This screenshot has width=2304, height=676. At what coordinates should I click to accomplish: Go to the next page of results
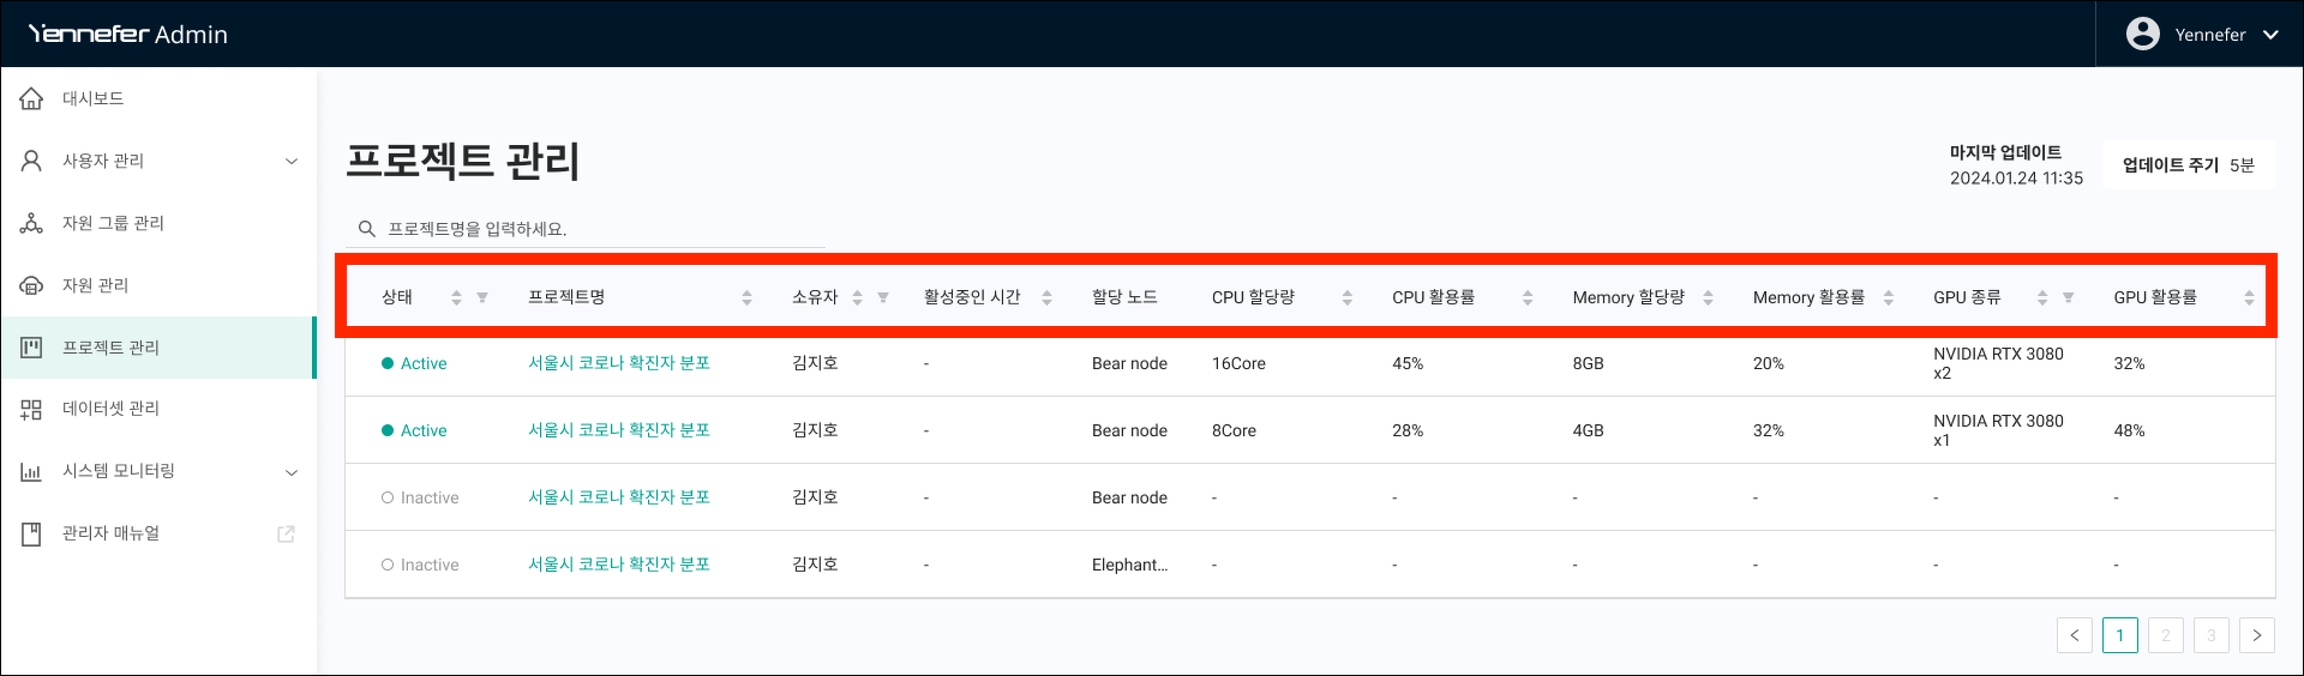click(x=2256, y=635)
